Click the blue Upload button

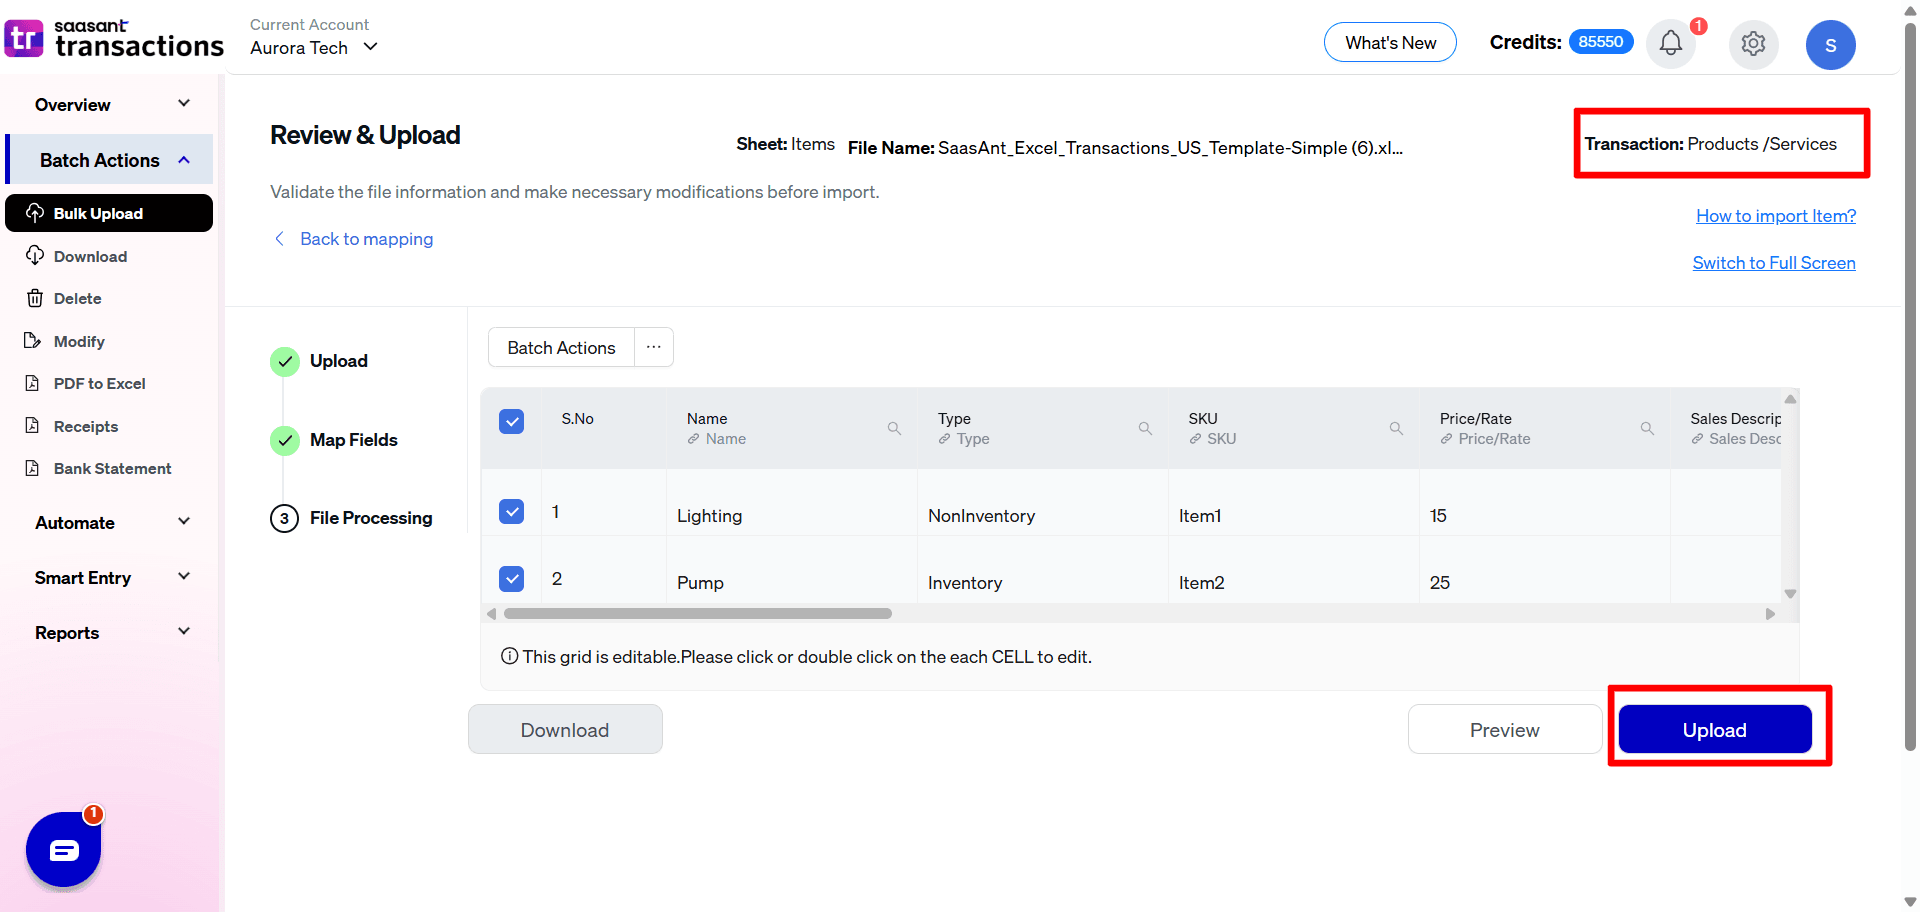1715,729
